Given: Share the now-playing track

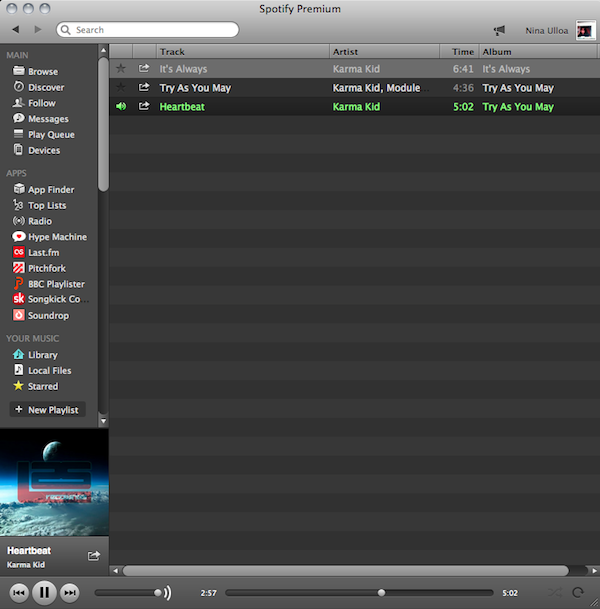Looking at the screenshot, I should pyautogui.click(x=94, y=556).
